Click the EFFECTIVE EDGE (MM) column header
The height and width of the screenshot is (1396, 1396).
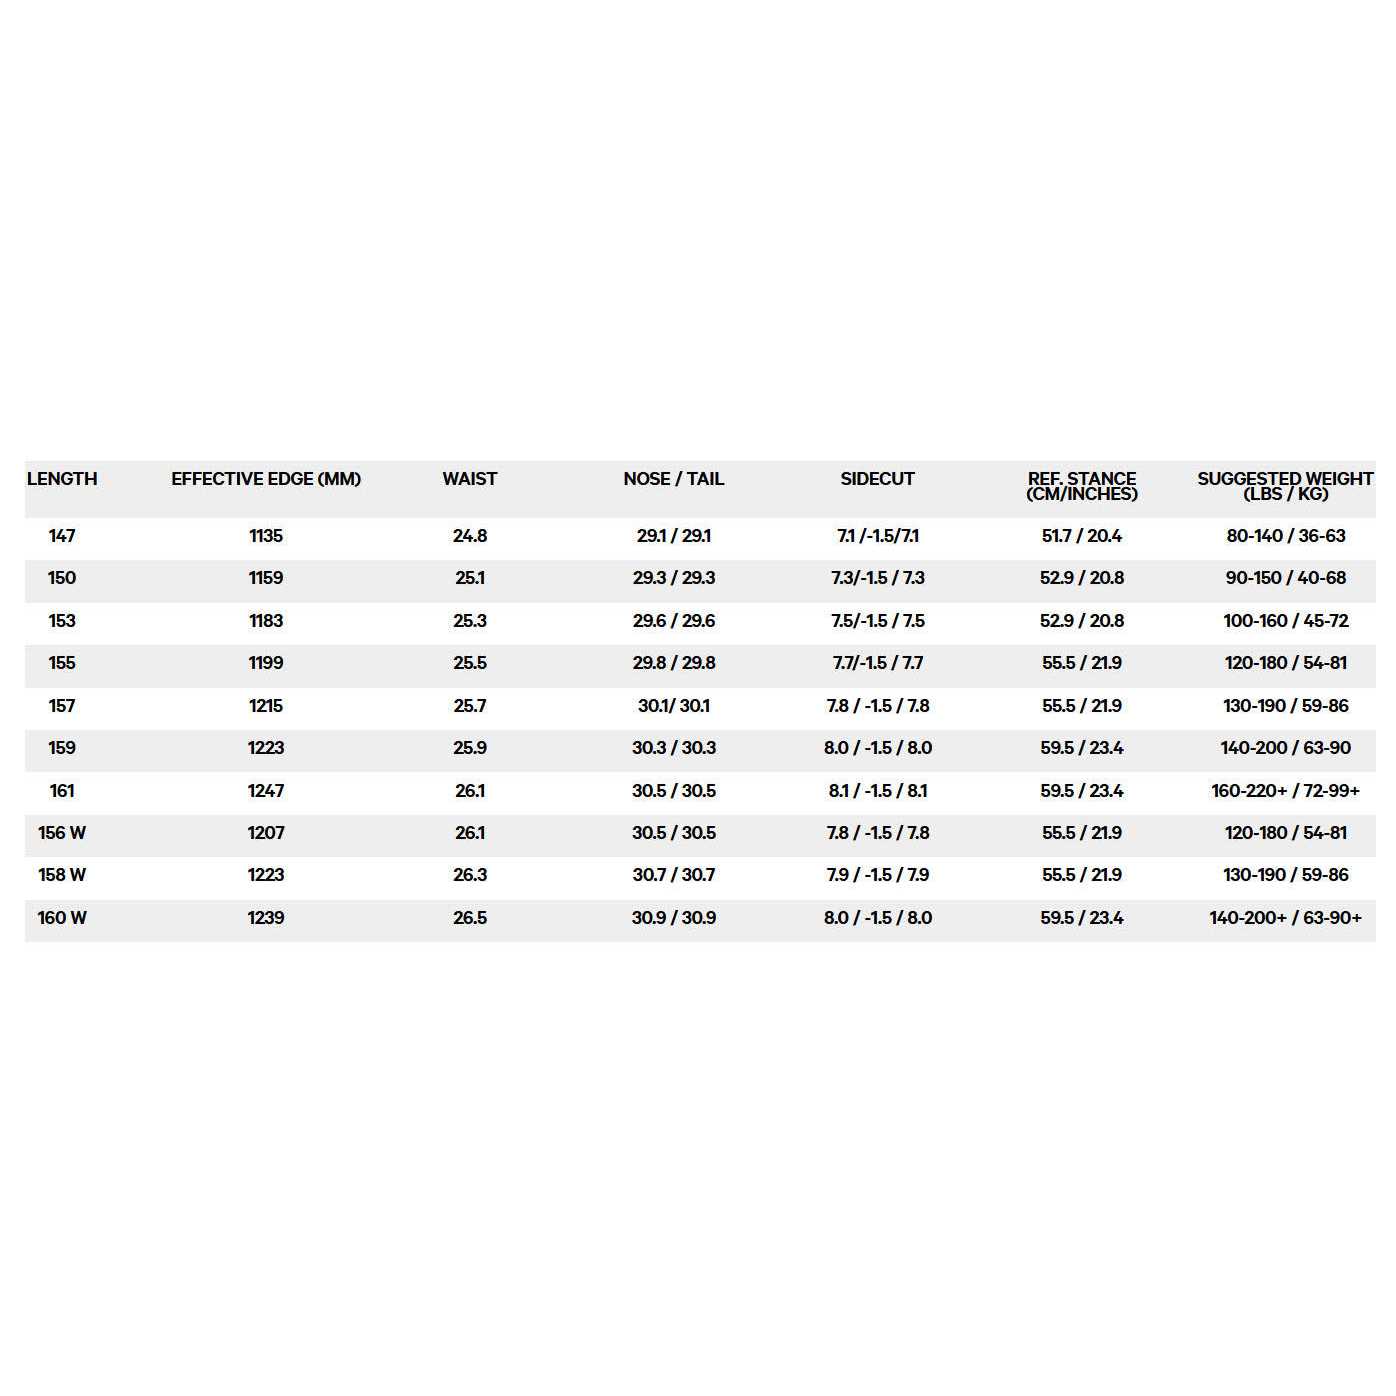pos(266,479)
